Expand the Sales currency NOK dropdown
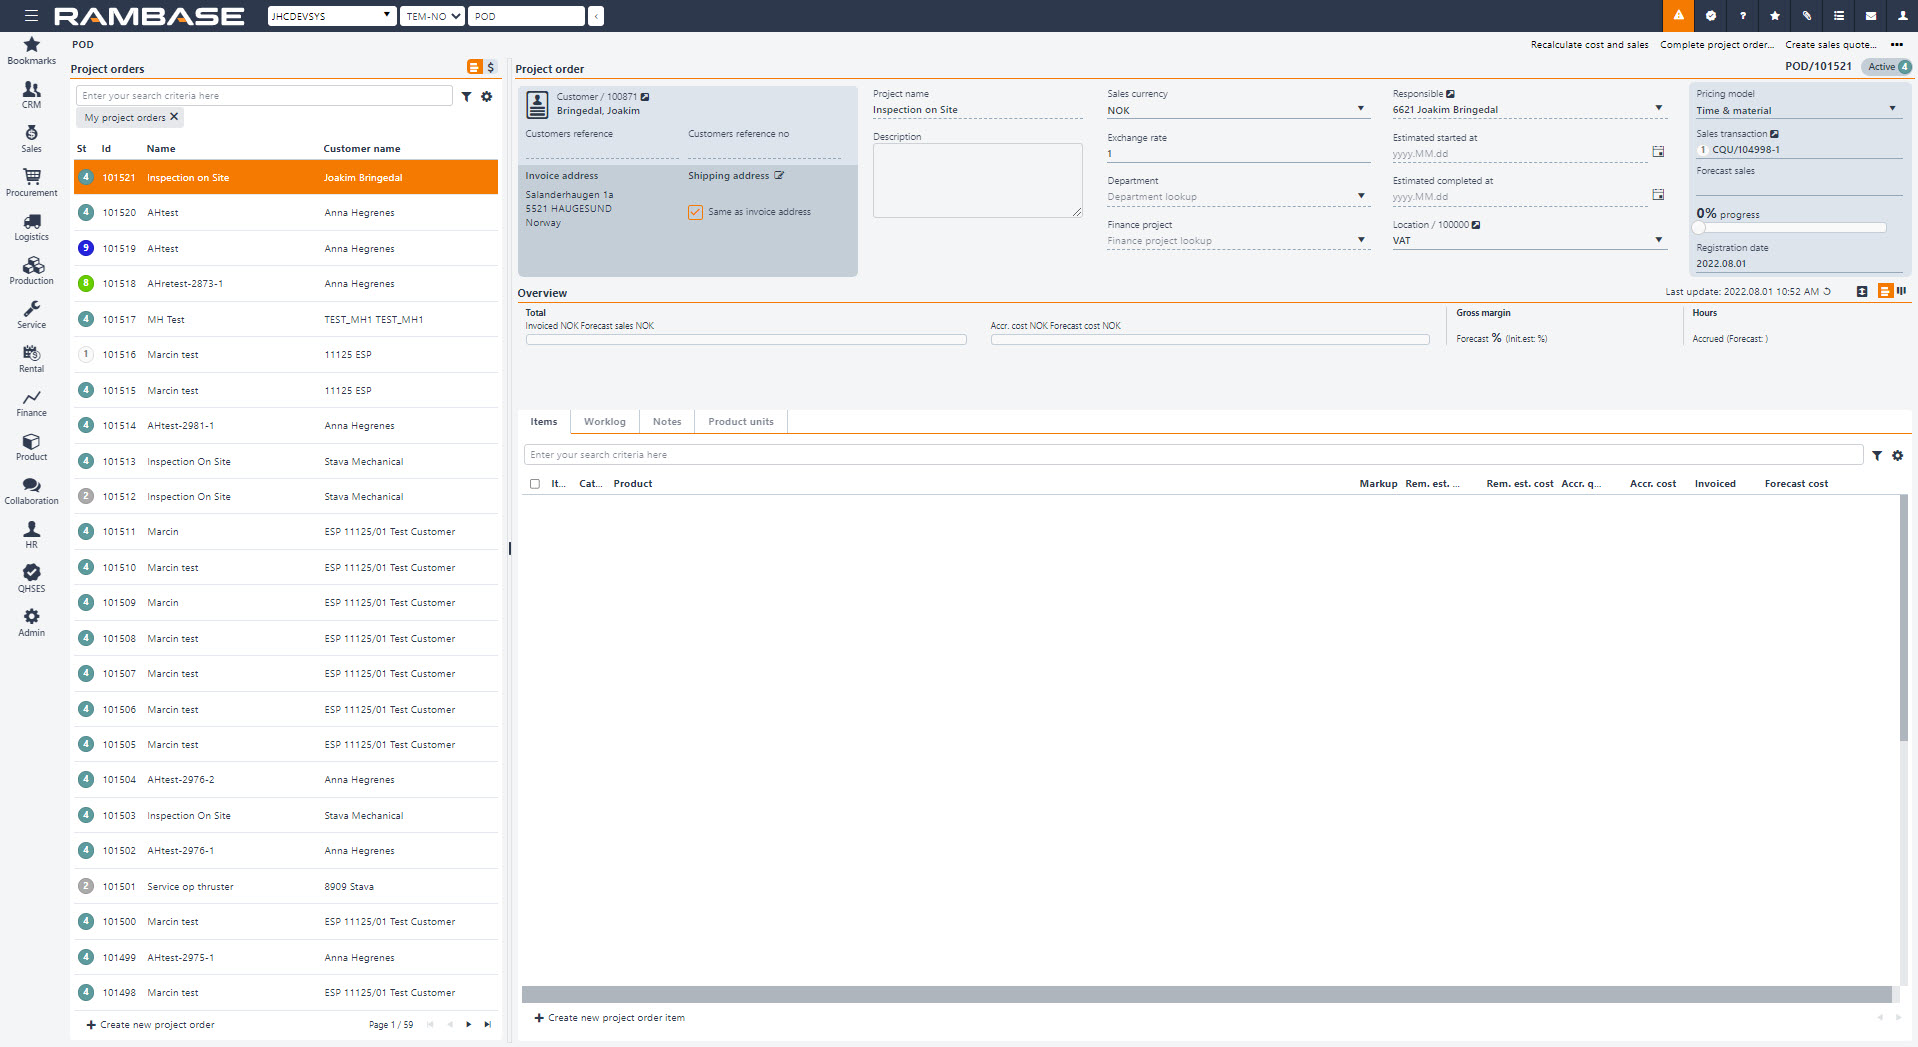Screen dimensions: 1918x1047 pyautogui.click(x=1360, y=109)
